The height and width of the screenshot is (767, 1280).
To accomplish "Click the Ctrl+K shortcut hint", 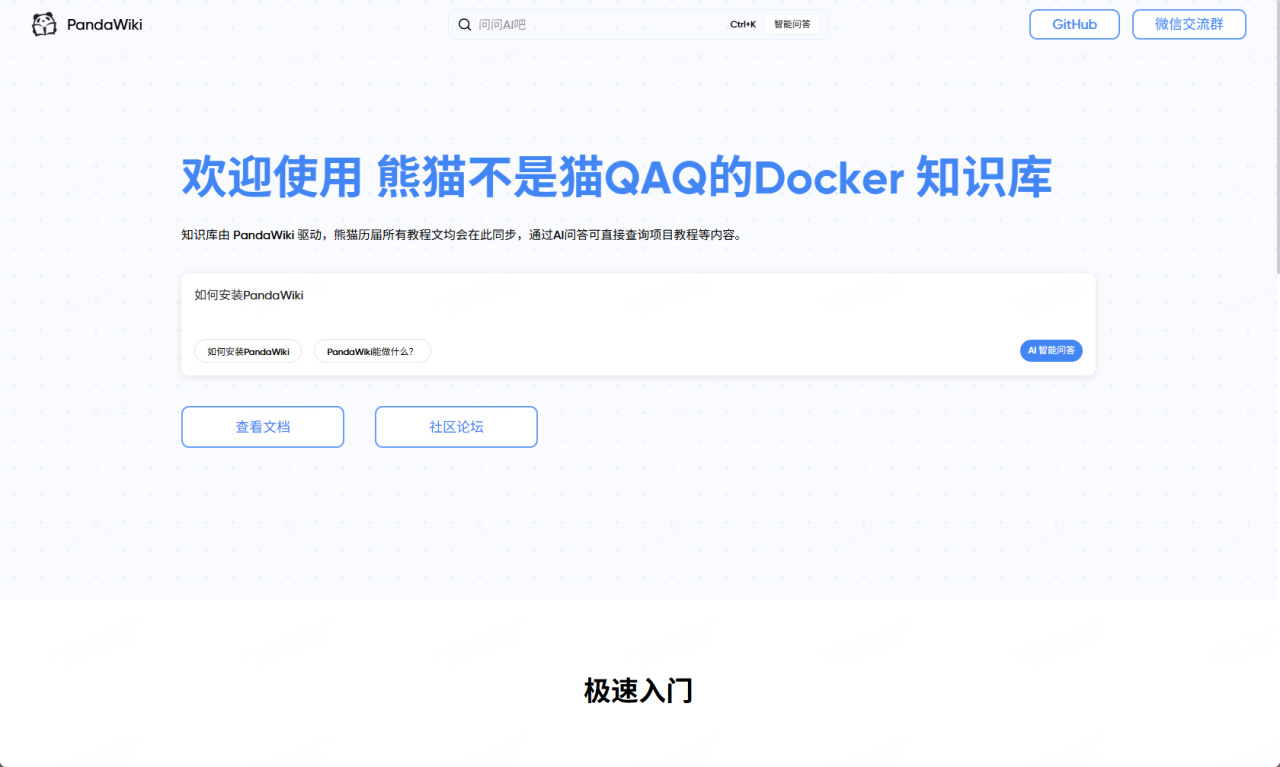I will pos(743,24).
